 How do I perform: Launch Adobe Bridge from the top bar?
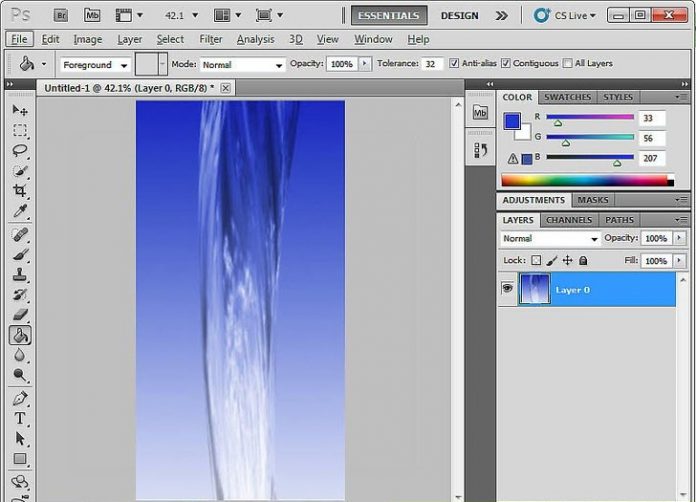[x=61, y=15]
